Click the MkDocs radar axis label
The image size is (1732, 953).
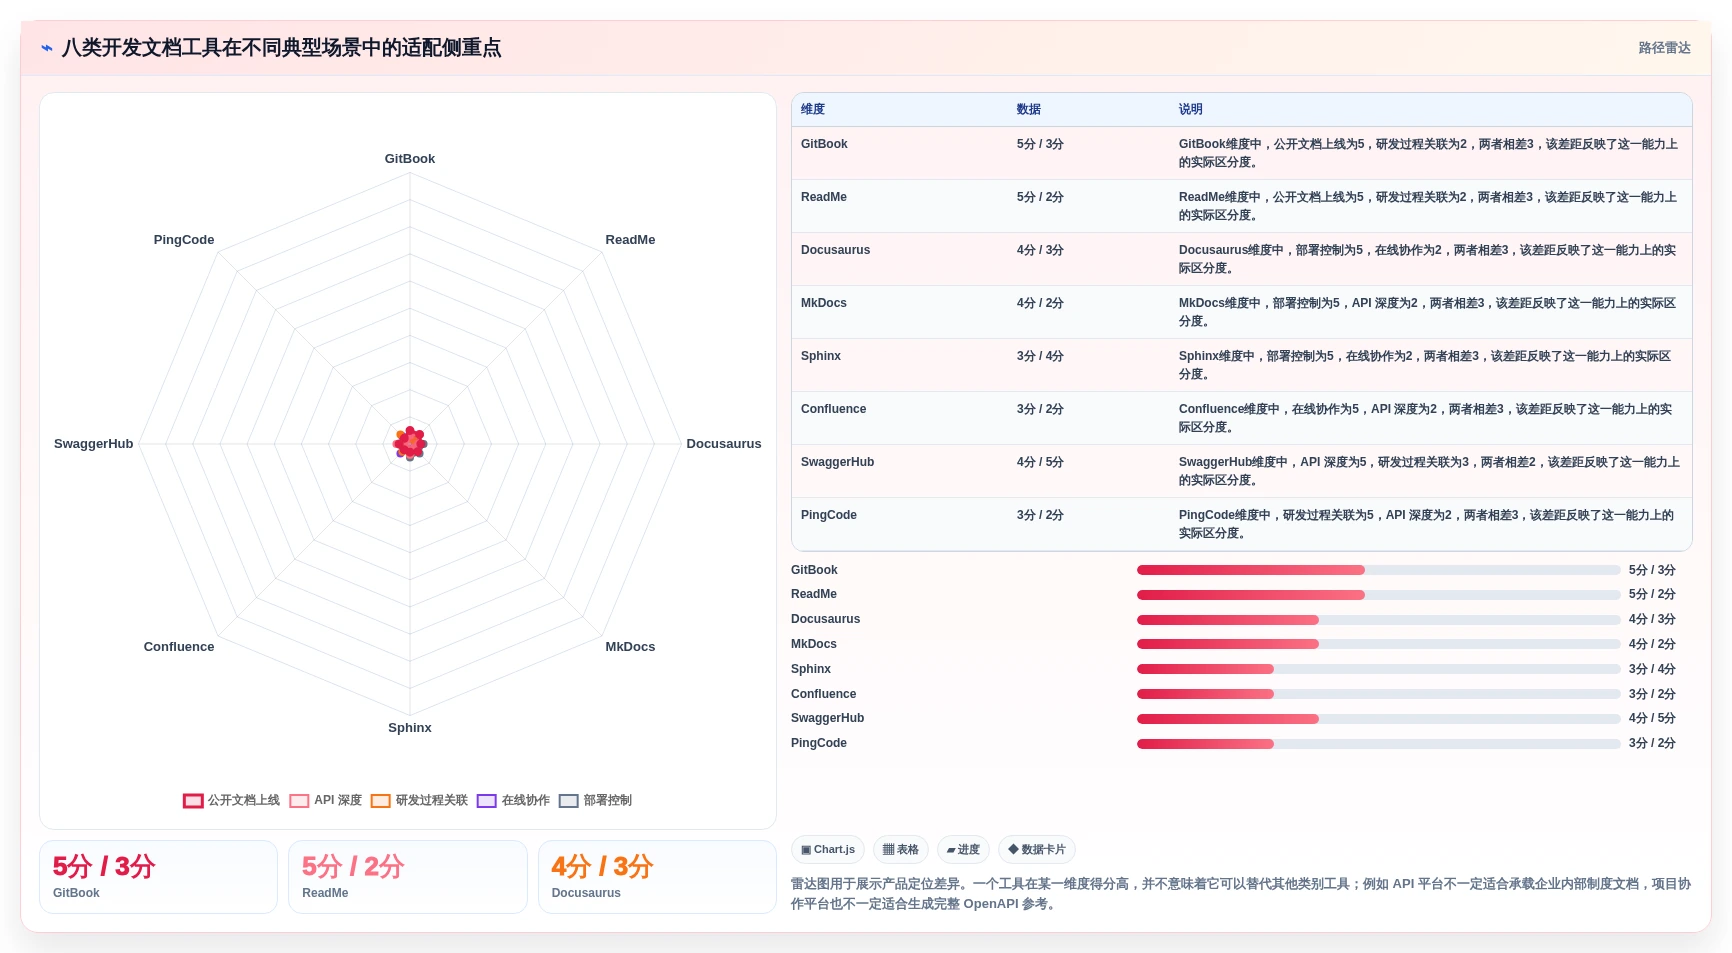630,647
